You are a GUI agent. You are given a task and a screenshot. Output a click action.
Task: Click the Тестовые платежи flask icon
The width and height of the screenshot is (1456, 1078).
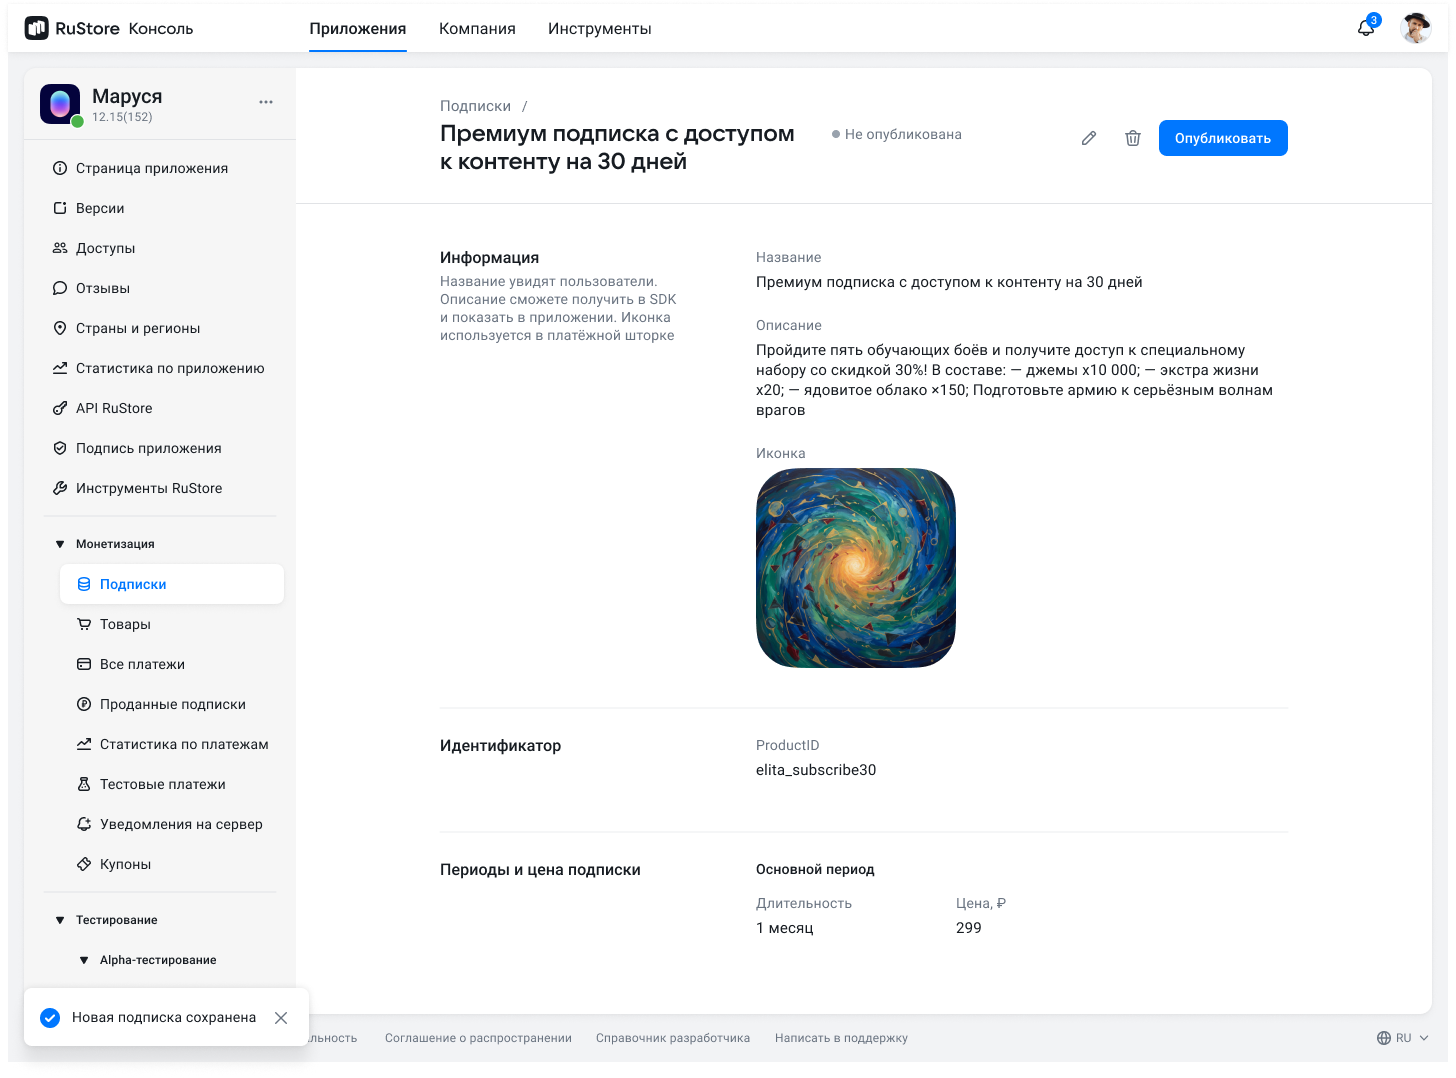coord(84,784)
